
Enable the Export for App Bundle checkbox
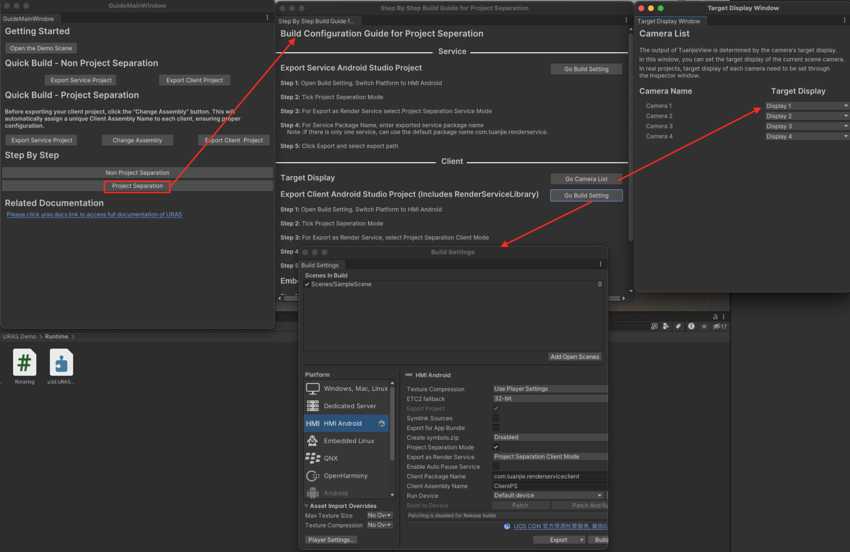pyautogui.click(x=496, y=428)
